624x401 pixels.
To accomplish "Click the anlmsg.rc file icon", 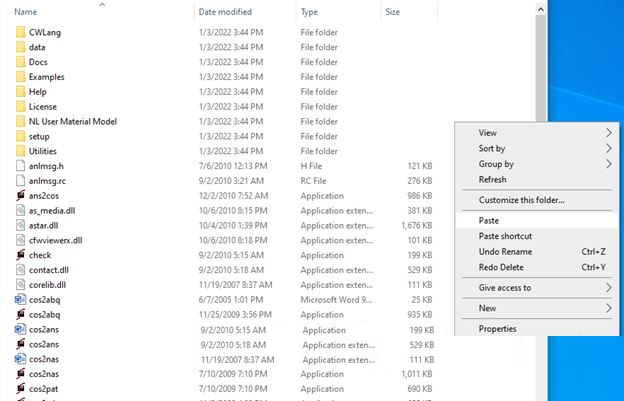I will click(x=20, y=181).
